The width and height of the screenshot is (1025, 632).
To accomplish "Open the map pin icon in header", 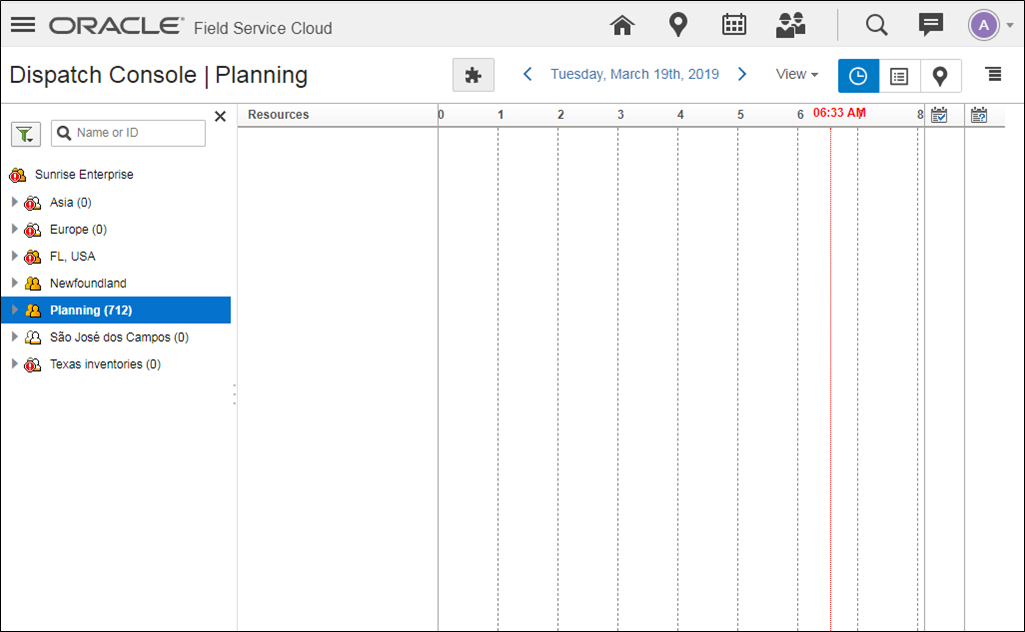I will click(678, 25).
